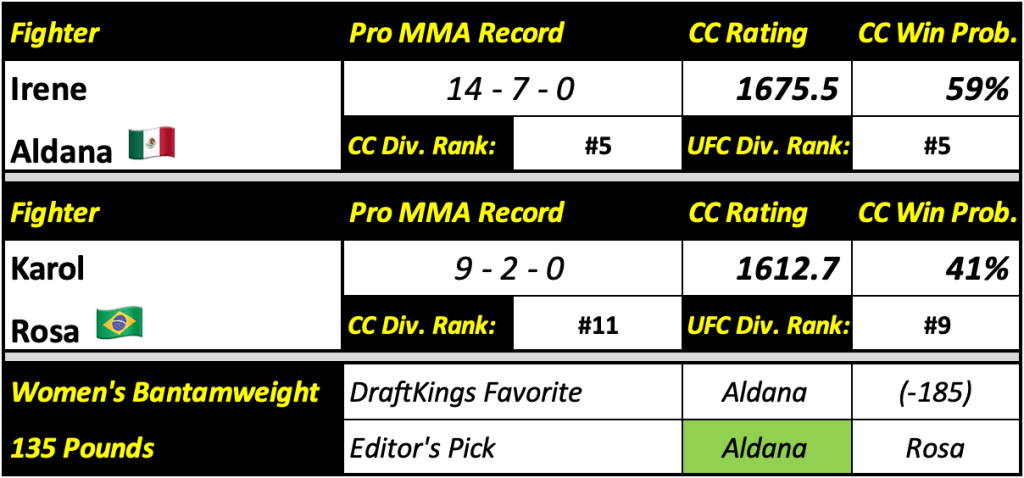Click the name Irene
1024x478 pixels.
pos(50,90)
